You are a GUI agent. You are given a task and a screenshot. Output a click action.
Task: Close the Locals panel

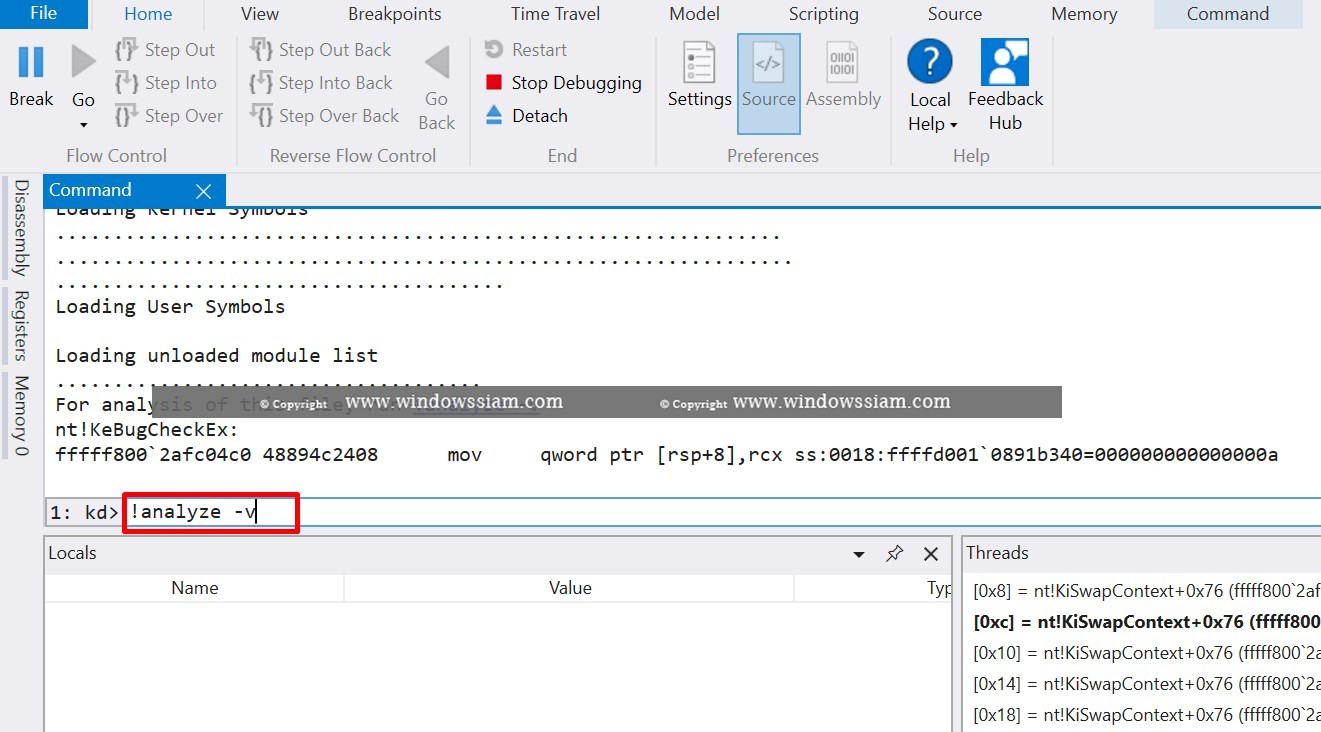tap(931, 554)
